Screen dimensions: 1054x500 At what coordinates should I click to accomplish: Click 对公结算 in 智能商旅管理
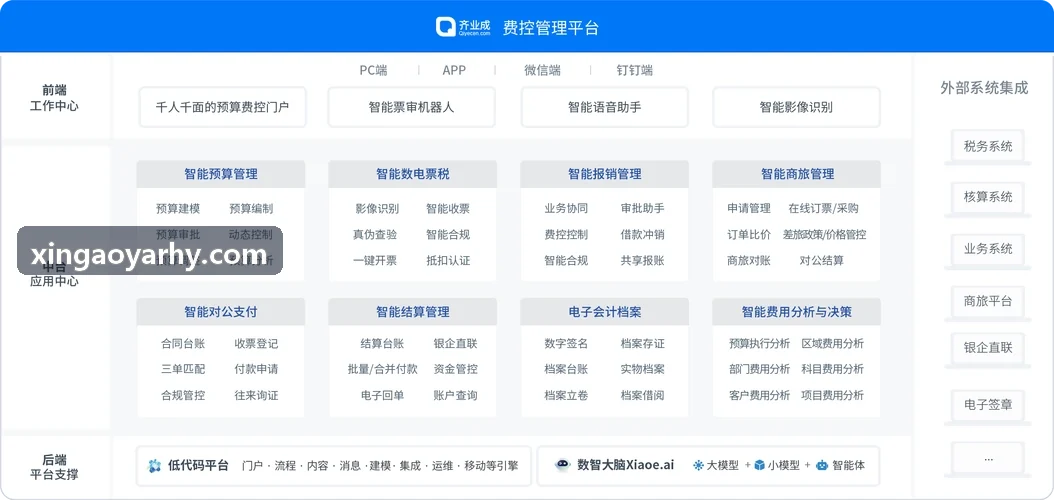(x=821, y=261)
